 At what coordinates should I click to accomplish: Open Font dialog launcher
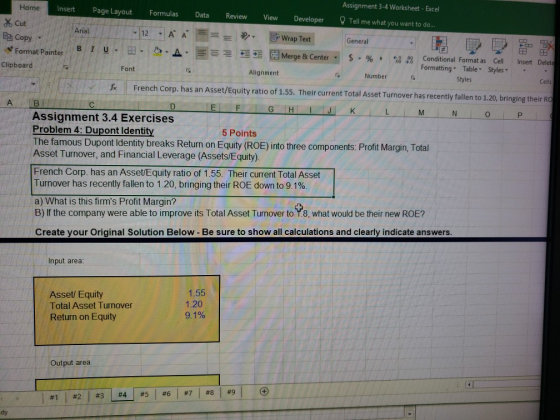click(188, 71)
